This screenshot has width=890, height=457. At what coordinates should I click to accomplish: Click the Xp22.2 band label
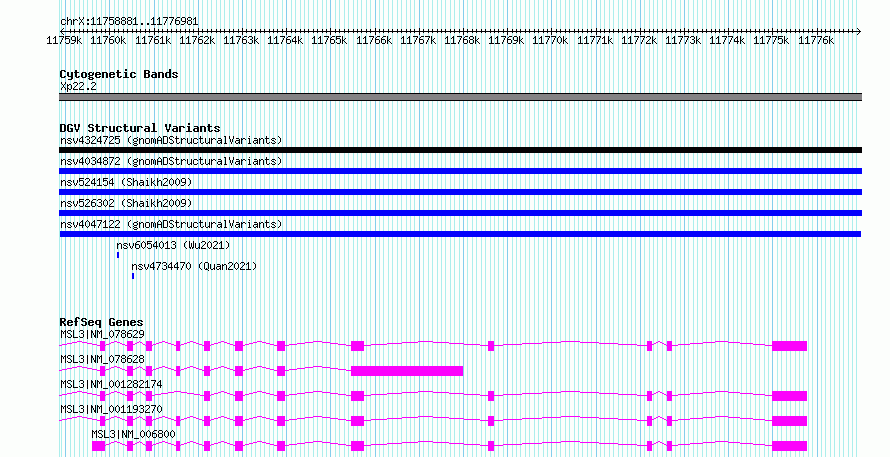pyautogui.click(x=78, y=86)
